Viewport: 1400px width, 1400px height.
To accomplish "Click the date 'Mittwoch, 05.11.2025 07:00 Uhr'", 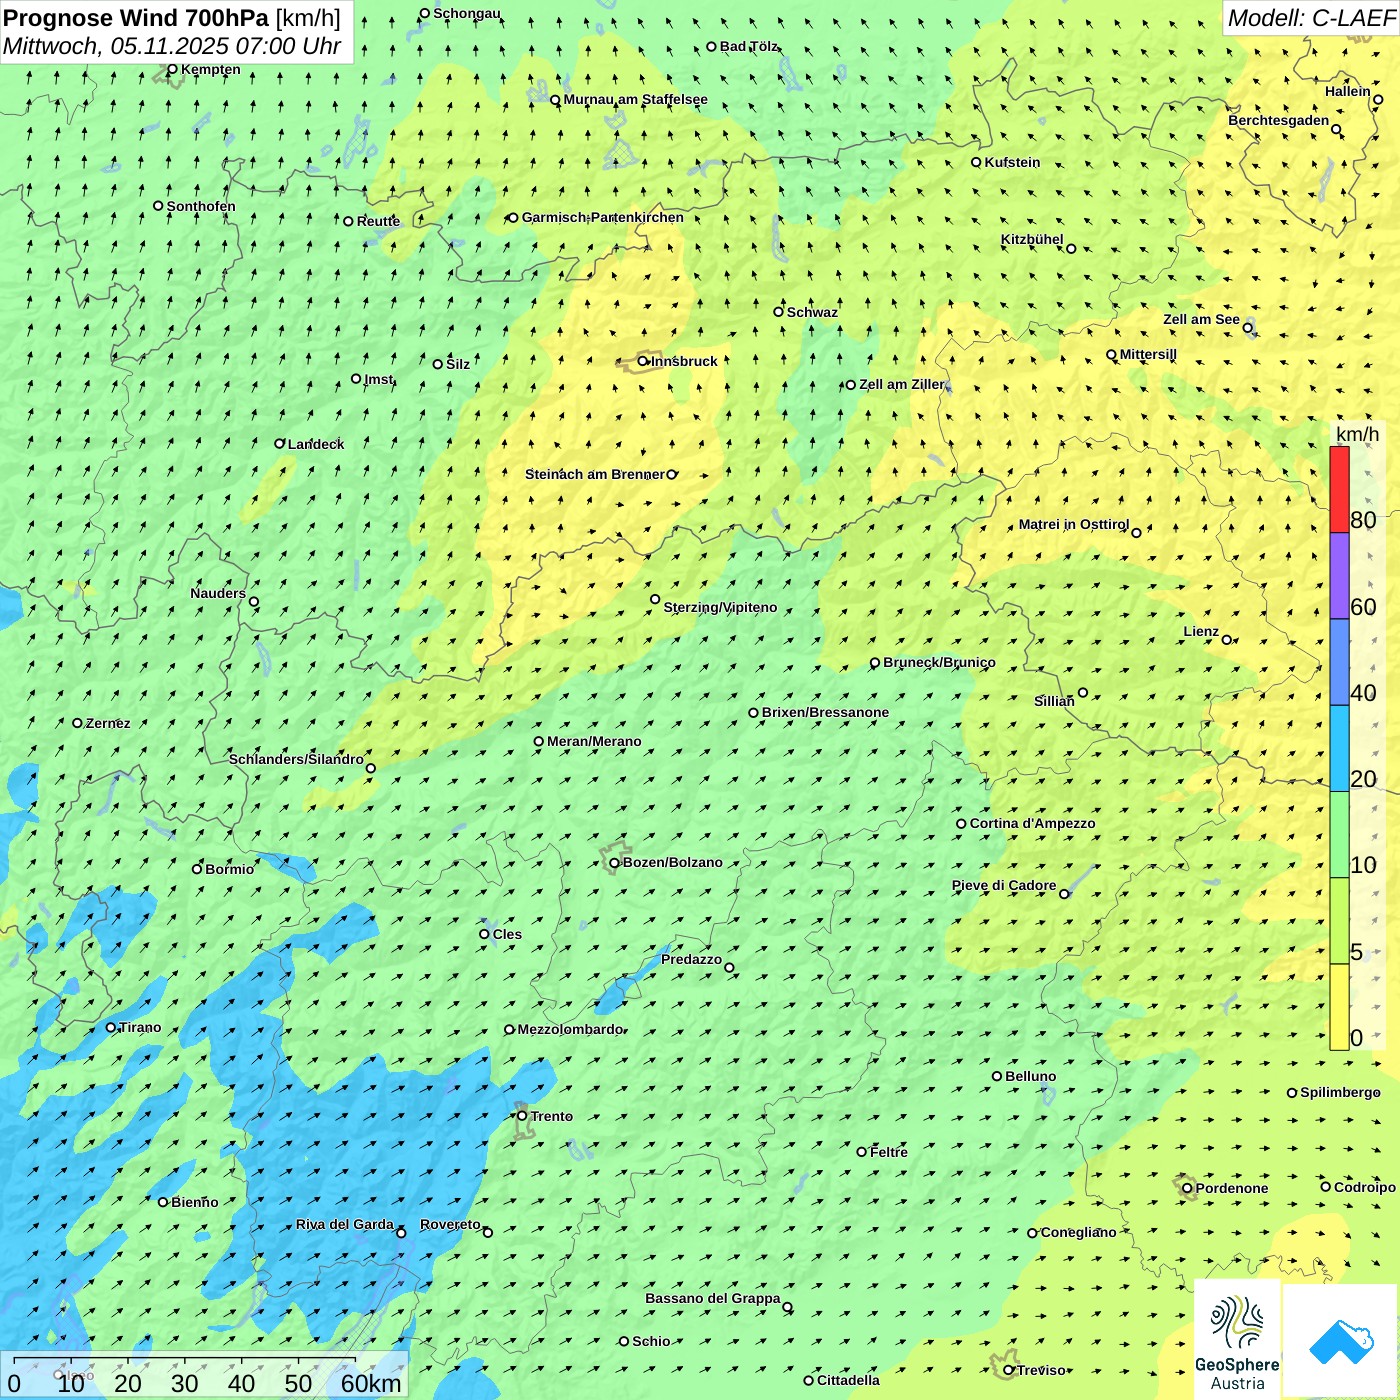I will click(x=172, y=46).
